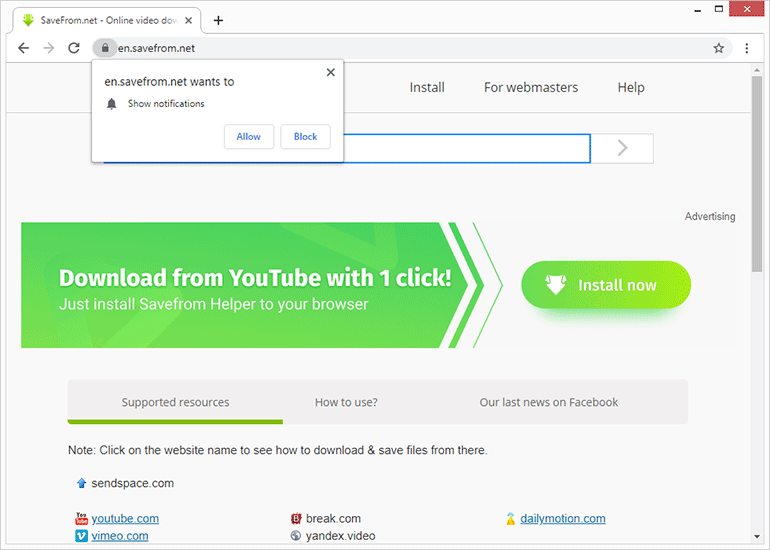
Task: Allow notifications from en.savefrom.net
Action: 248,137
